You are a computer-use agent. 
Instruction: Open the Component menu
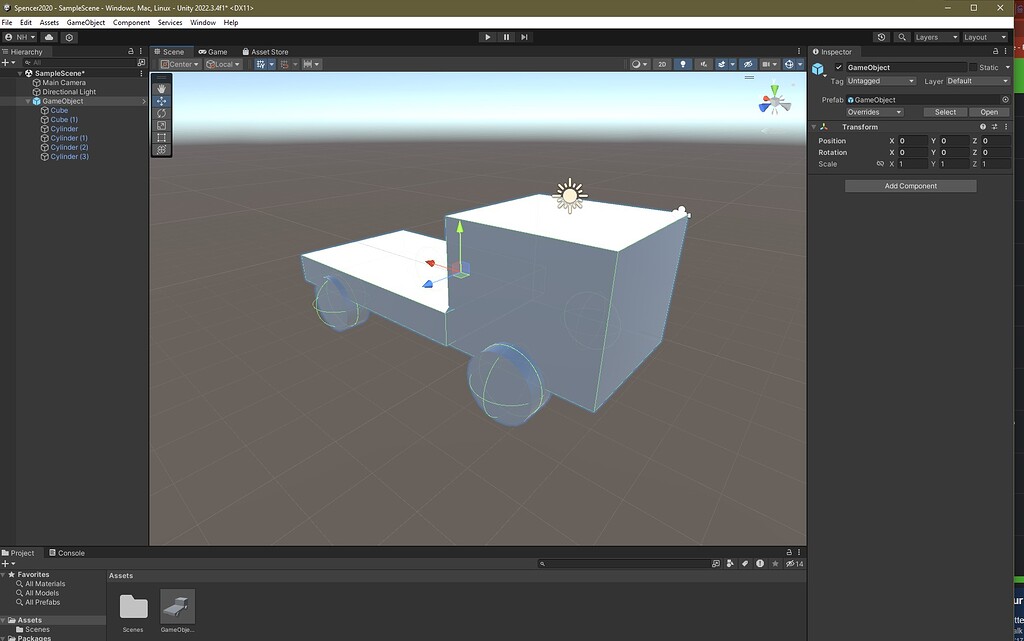[131, 22]
